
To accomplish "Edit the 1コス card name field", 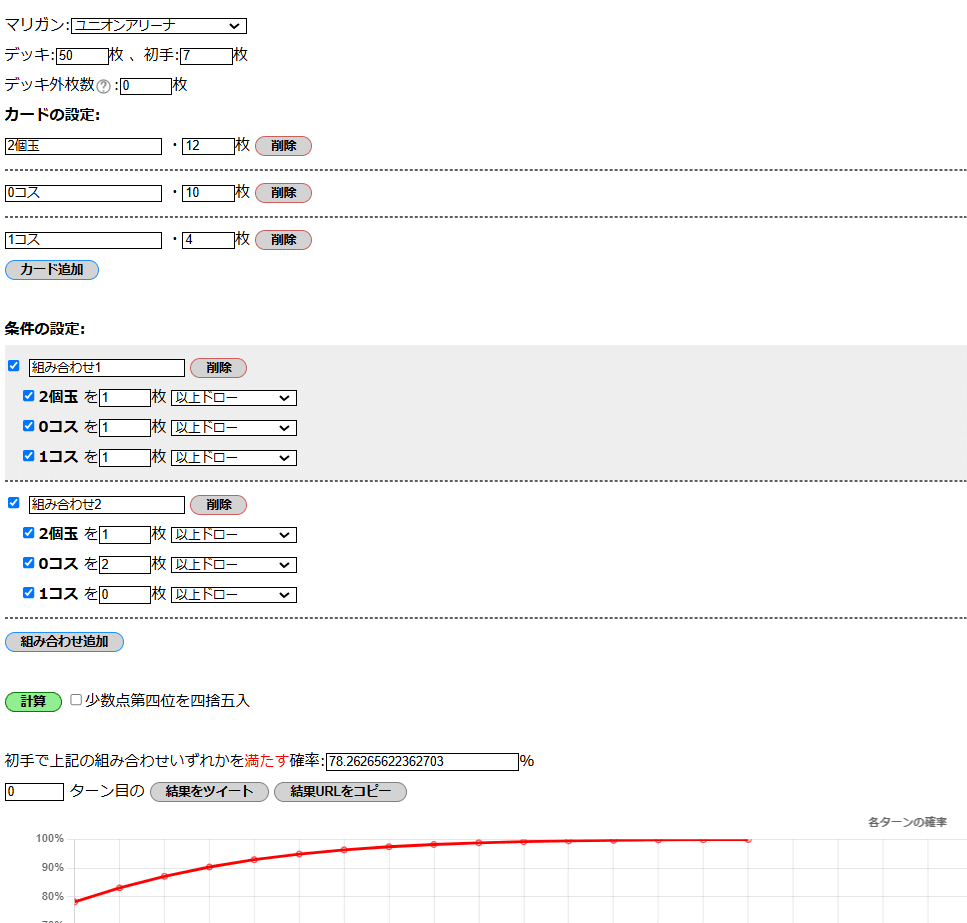I will [x=83, y=240].
